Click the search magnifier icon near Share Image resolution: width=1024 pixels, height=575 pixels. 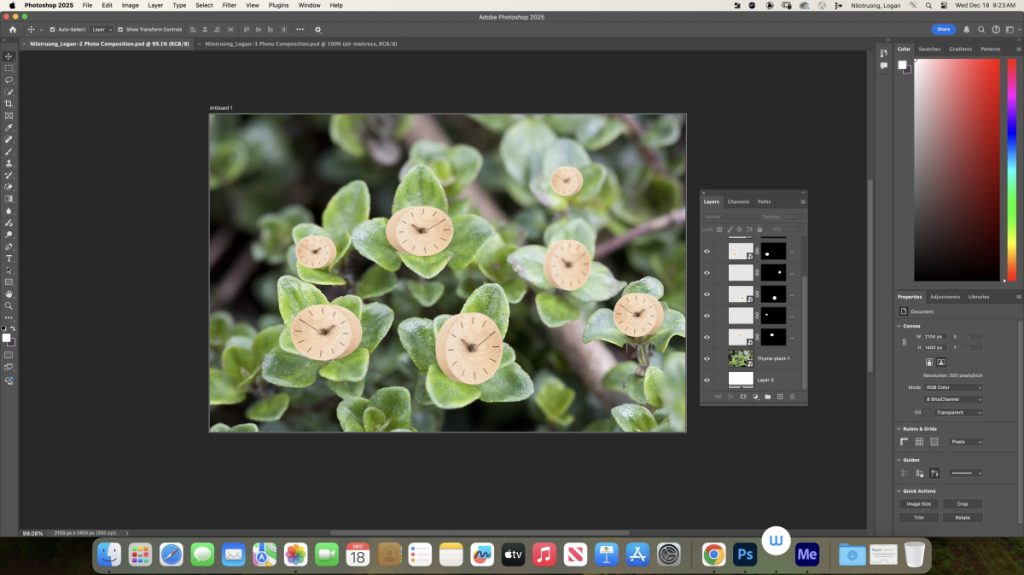(x=980, y=29)
